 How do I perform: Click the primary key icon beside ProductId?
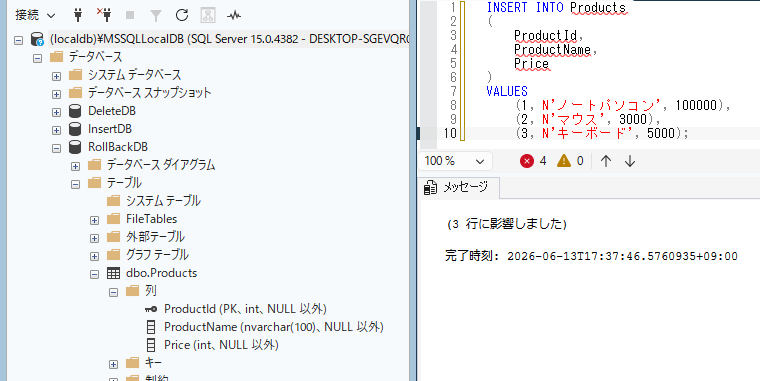151,309
